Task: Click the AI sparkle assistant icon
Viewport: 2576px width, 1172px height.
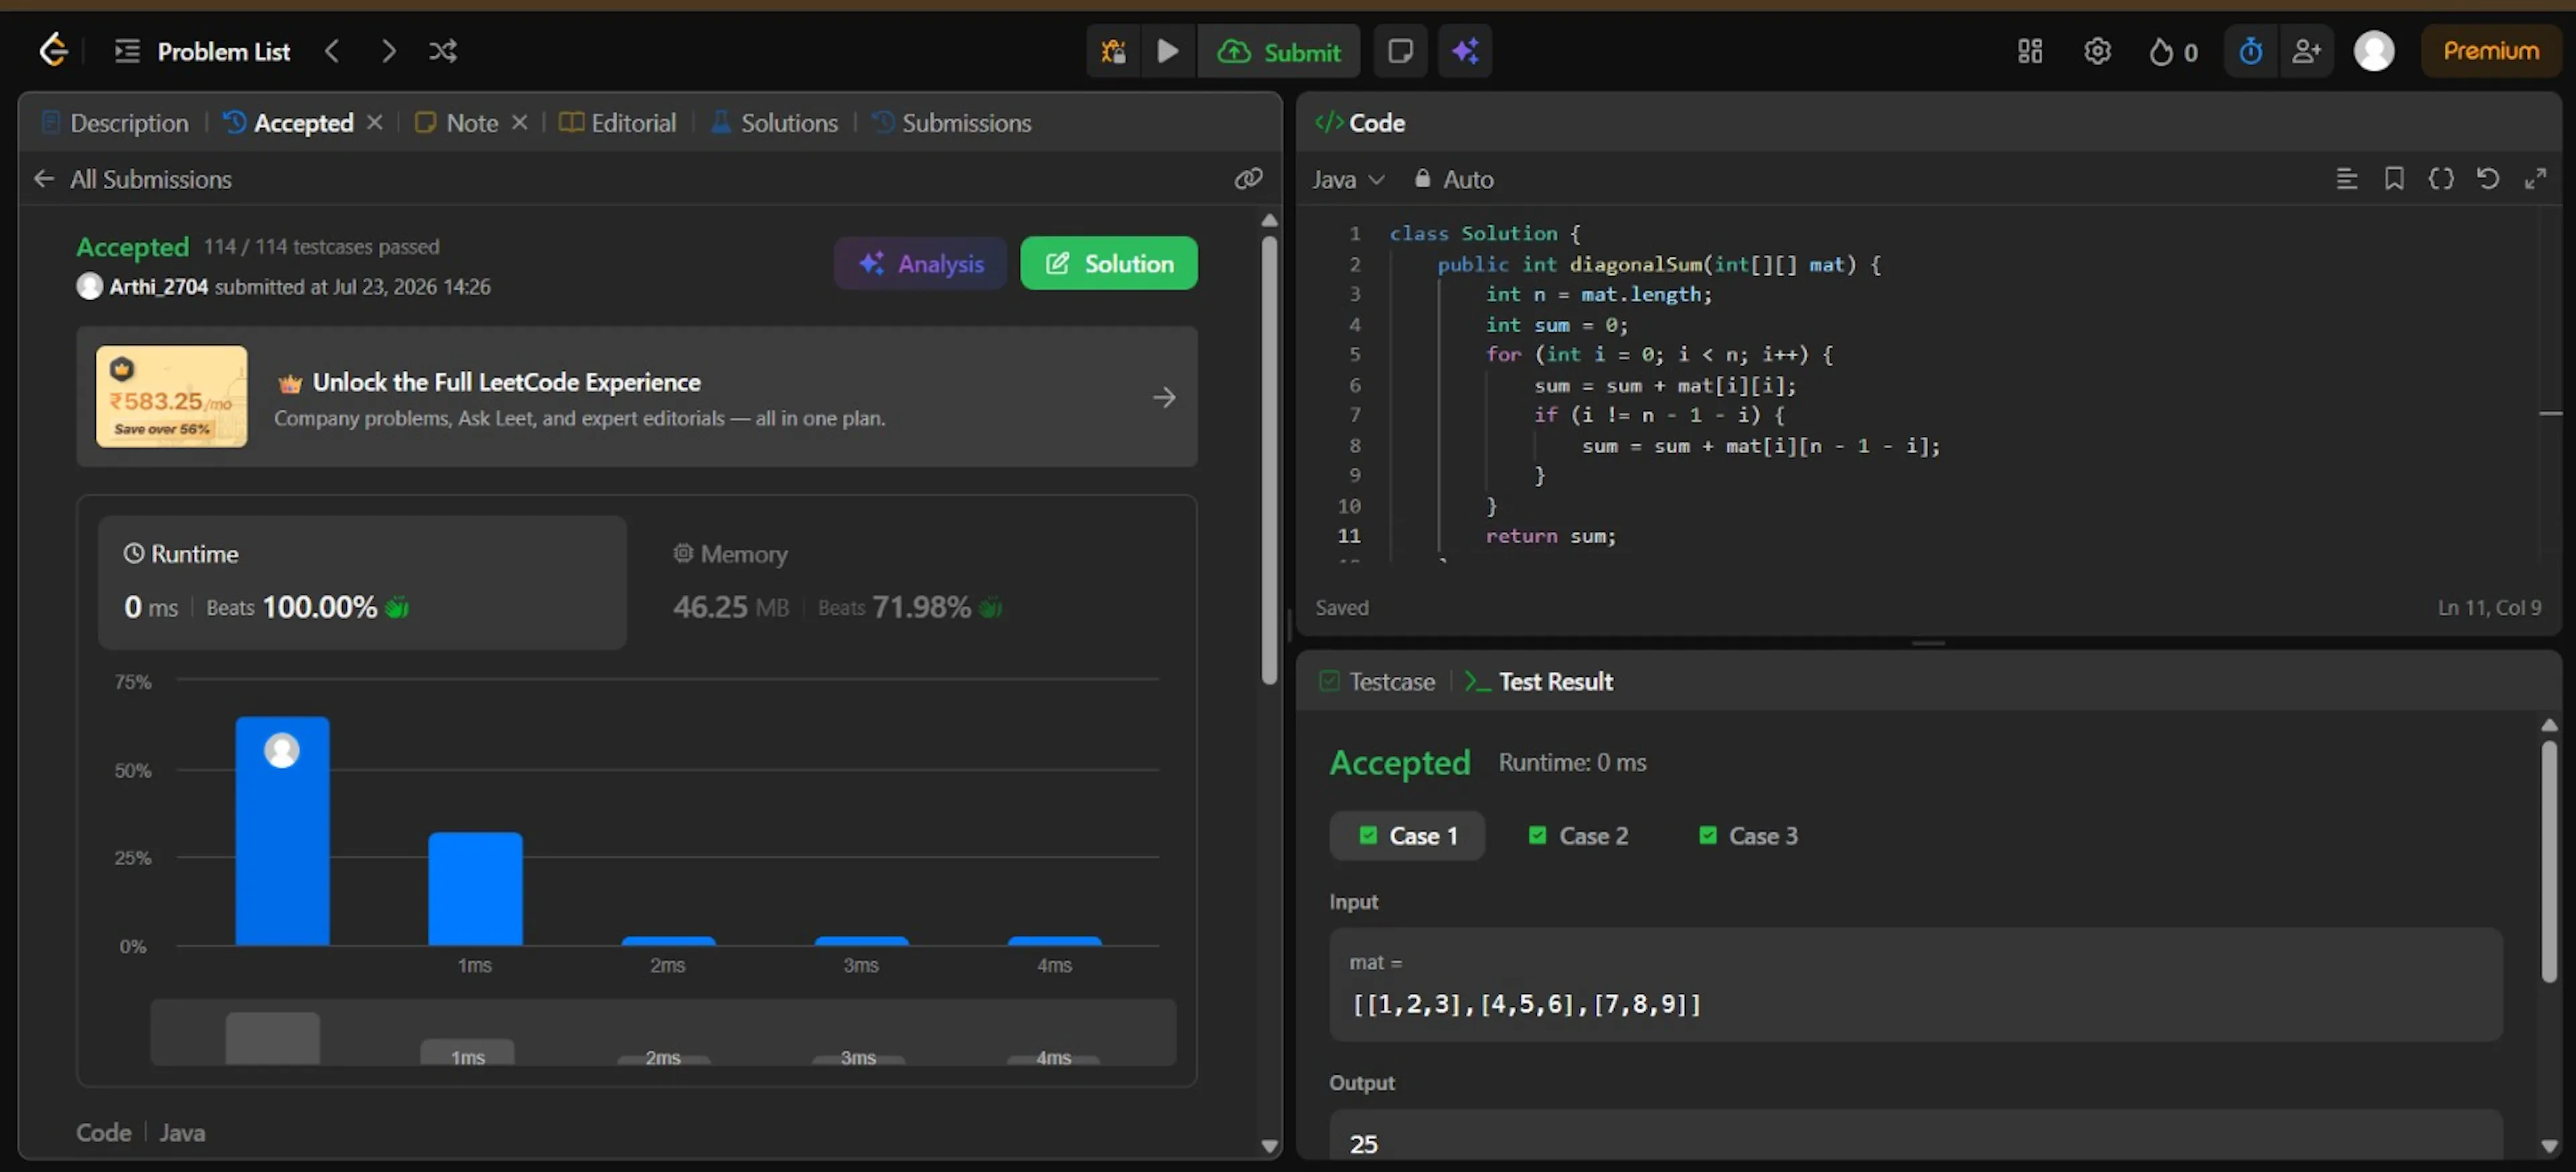Action: click(x=1465, y=51)
